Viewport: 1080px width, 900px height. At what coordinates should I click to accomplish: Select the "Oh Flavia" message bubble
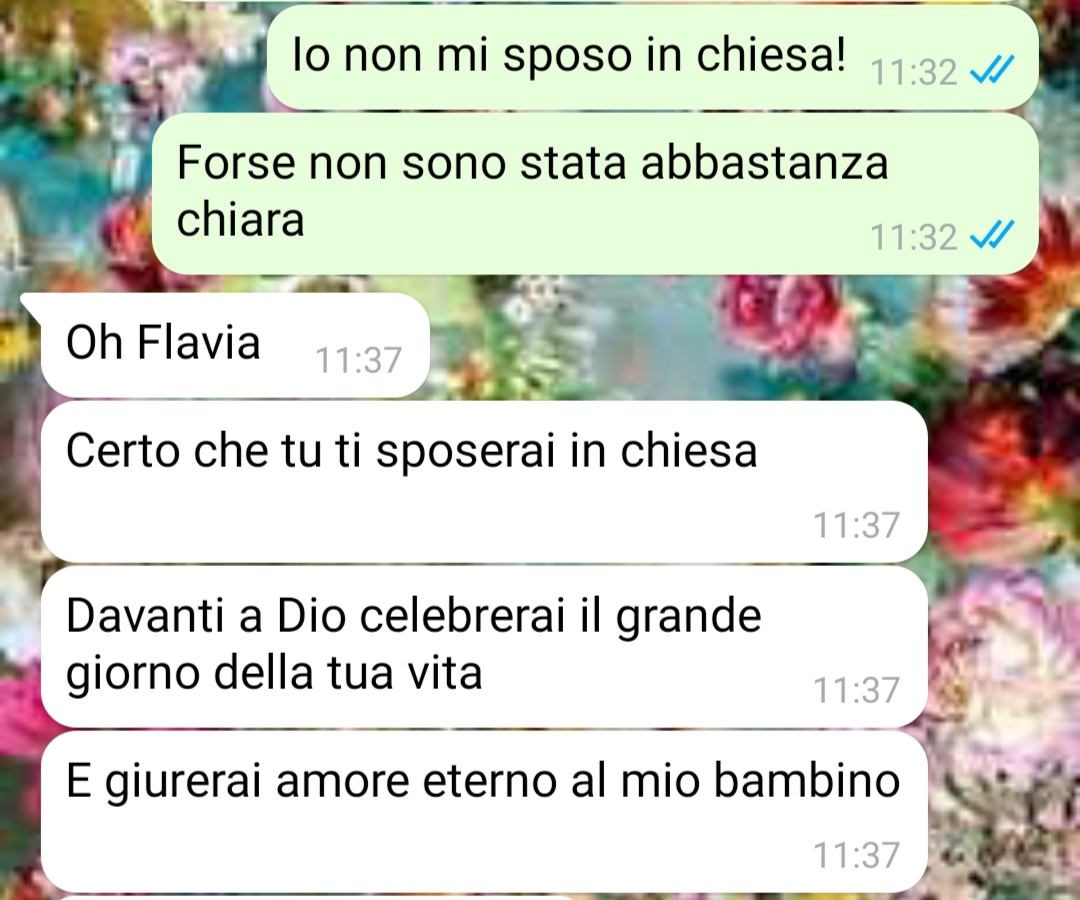tap(235, 345)
